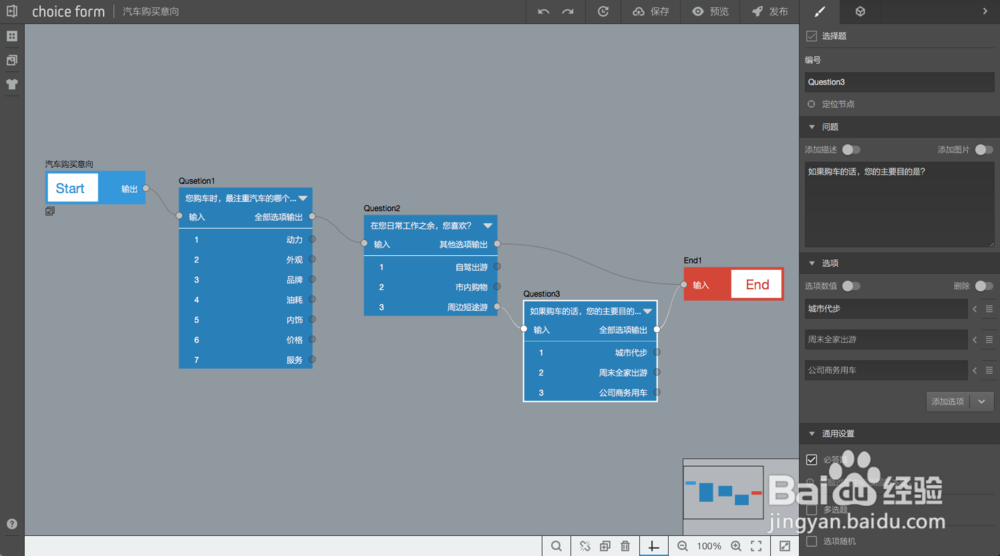Image resolution: width=1000 pixels, height=556 pixels.
Task: Collapse the 通用设置 section
Action: click(812, 434)
